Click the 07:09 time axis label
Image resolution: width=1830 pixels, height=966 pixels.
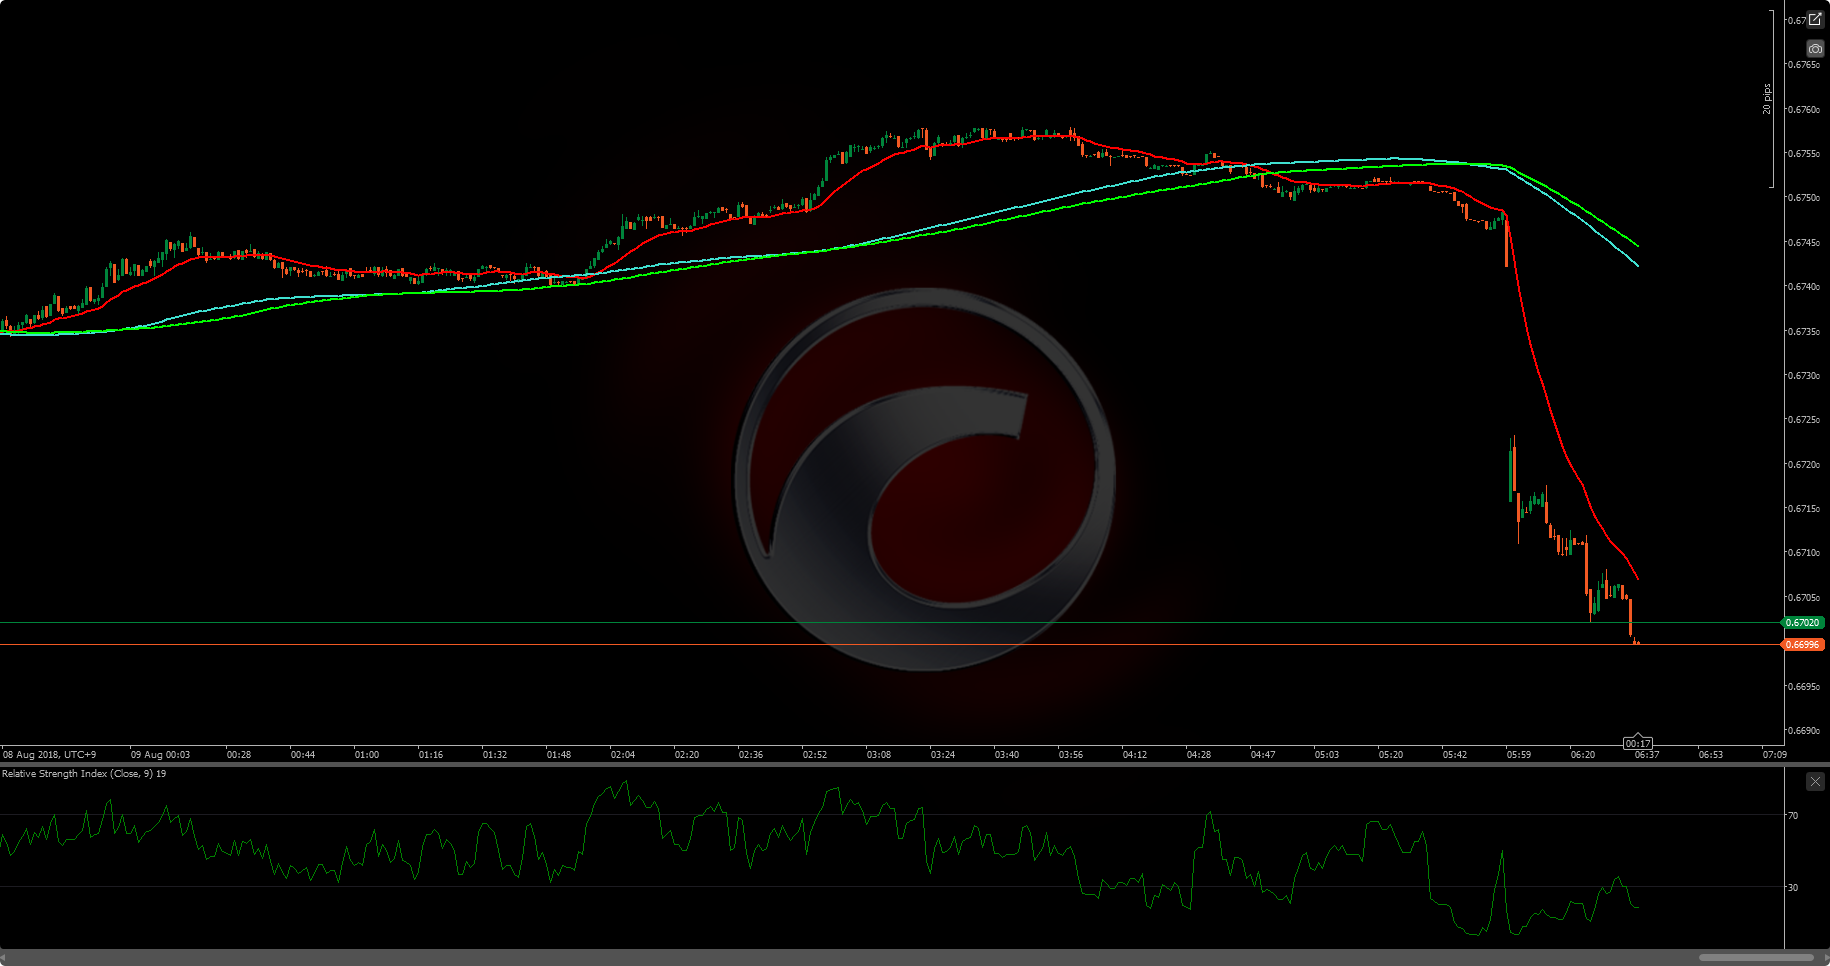(1775, 755)
